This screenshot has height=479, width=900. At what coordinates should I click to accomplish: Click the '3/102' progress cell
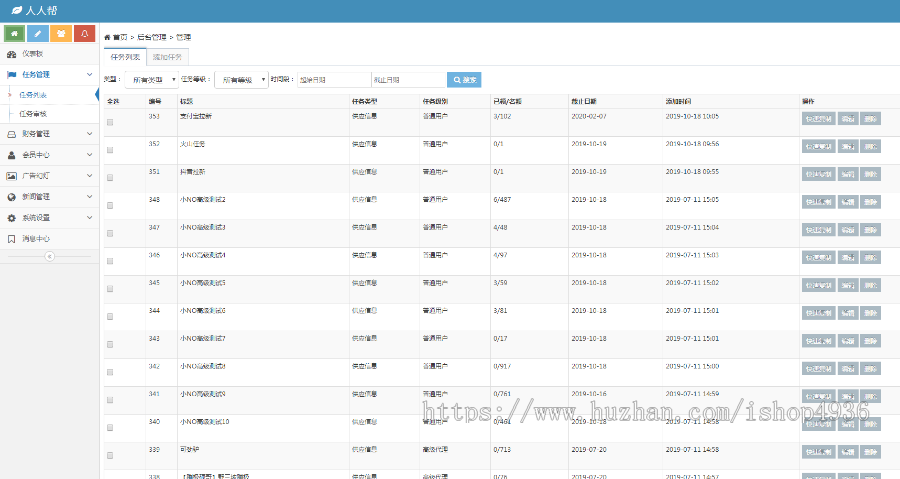[x=502, y=116]
